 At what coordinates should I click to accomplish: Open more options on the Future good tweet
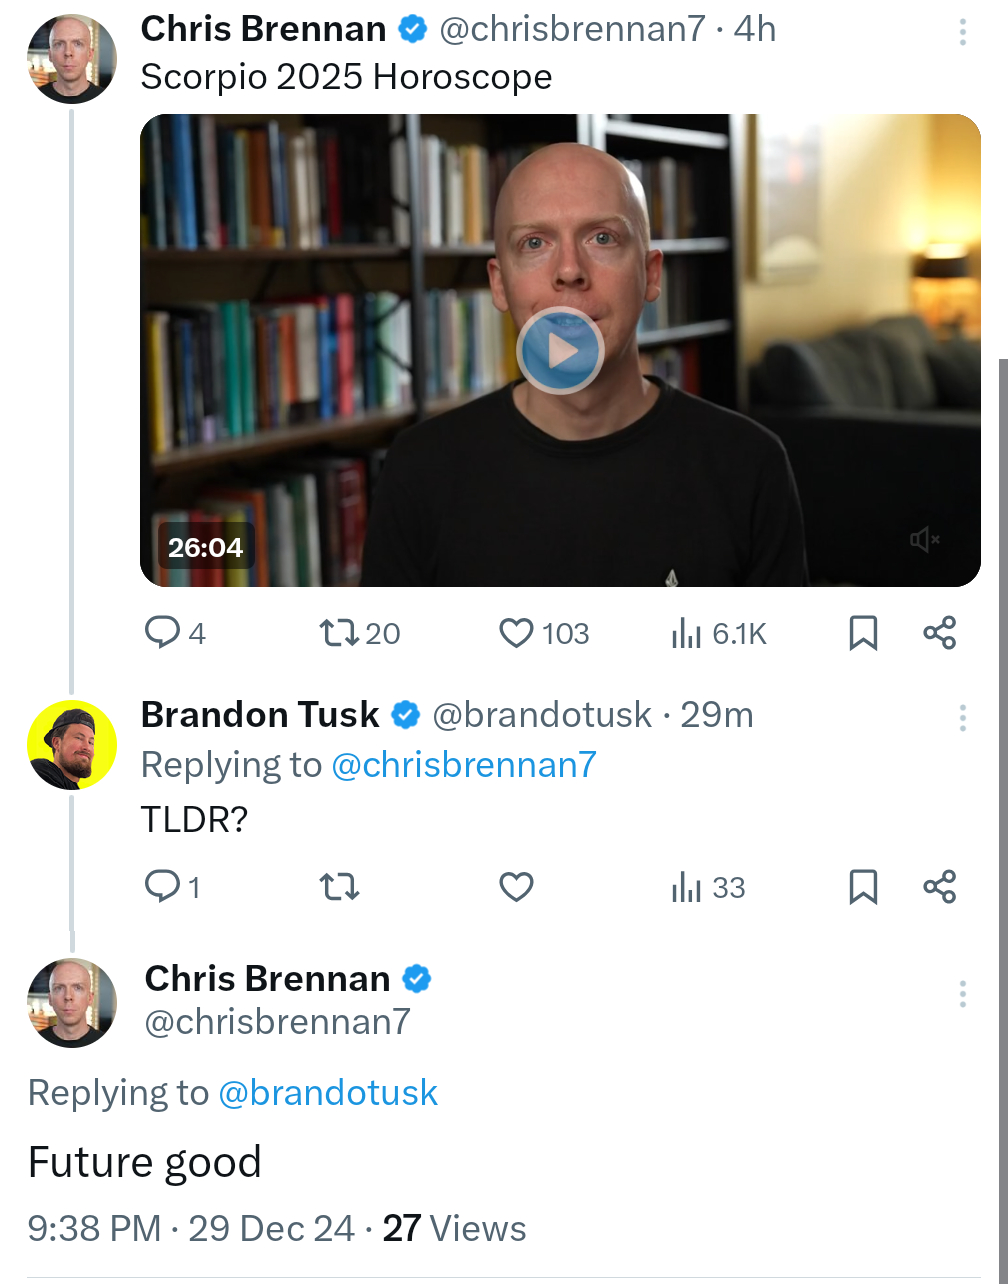pos(962,994)
